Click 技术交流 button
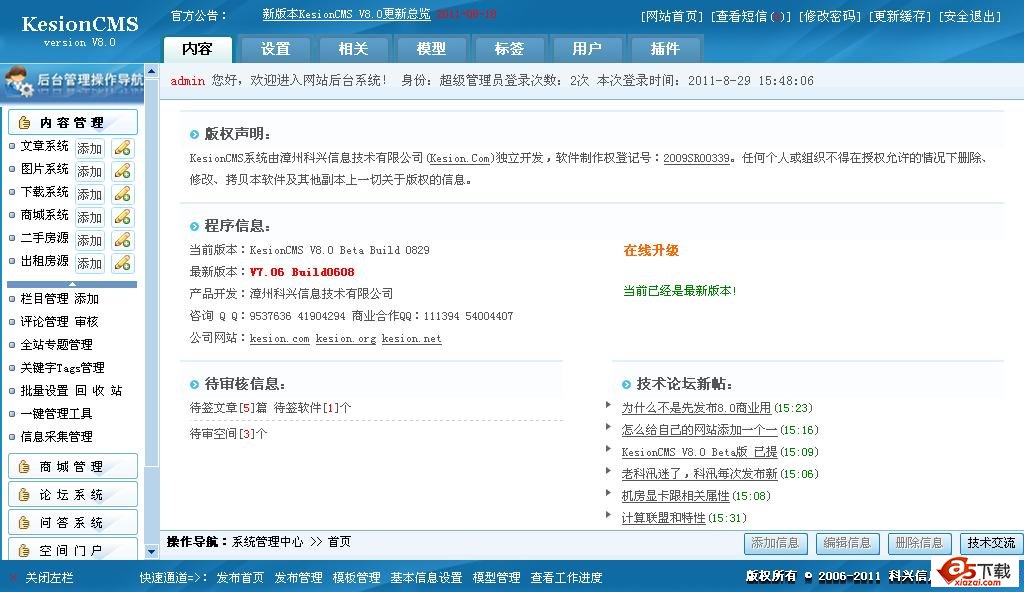Viewport: 1024px width, 592px height. pyautogui.click(x=991, y=543)
